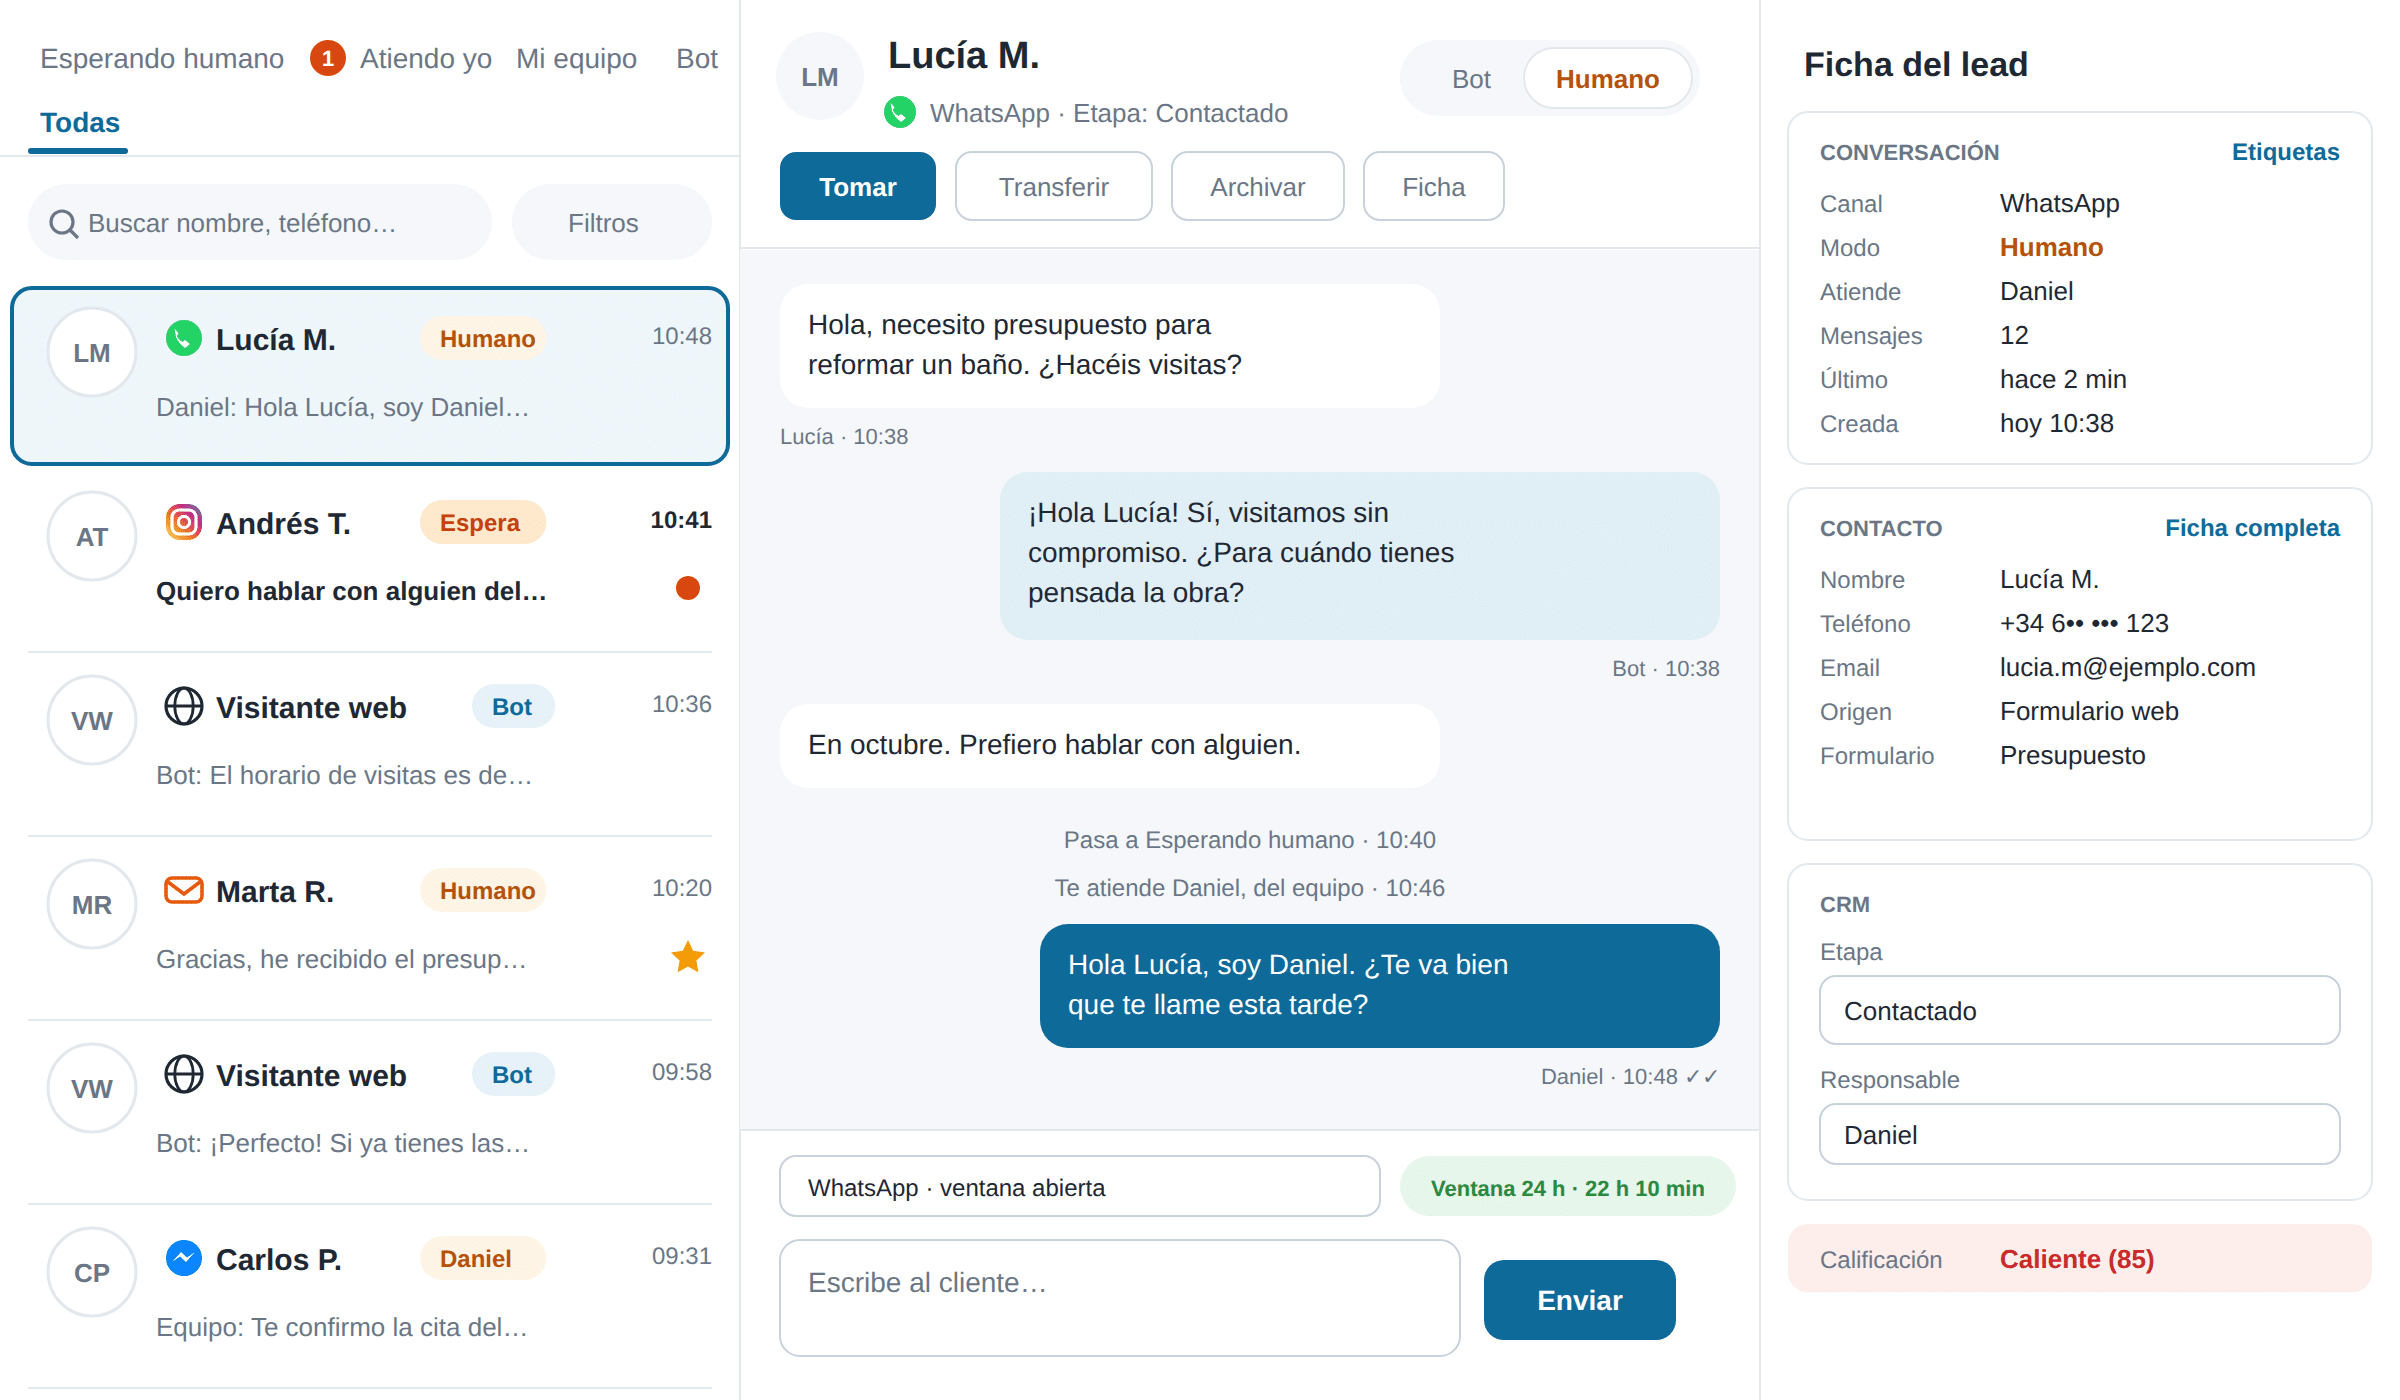Switch conversation mode to Bot
Screen dimensions: 2400x1400
click(1471, 79)
